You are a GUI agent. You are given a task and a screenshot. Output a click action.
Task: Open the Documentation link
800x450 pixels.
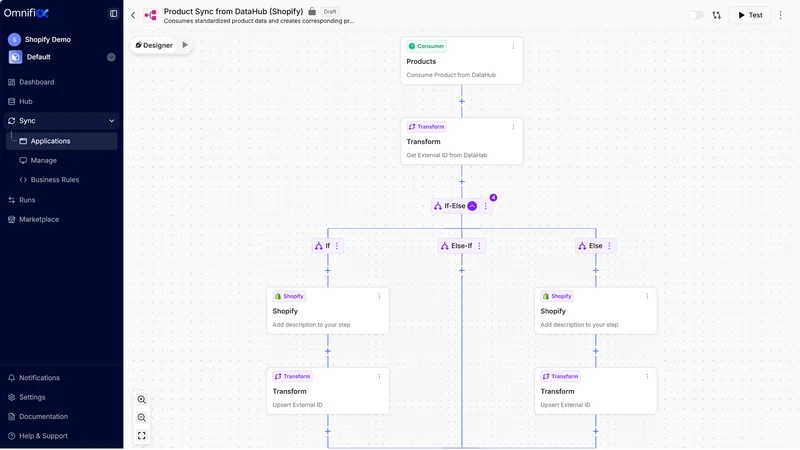(43, 417)
